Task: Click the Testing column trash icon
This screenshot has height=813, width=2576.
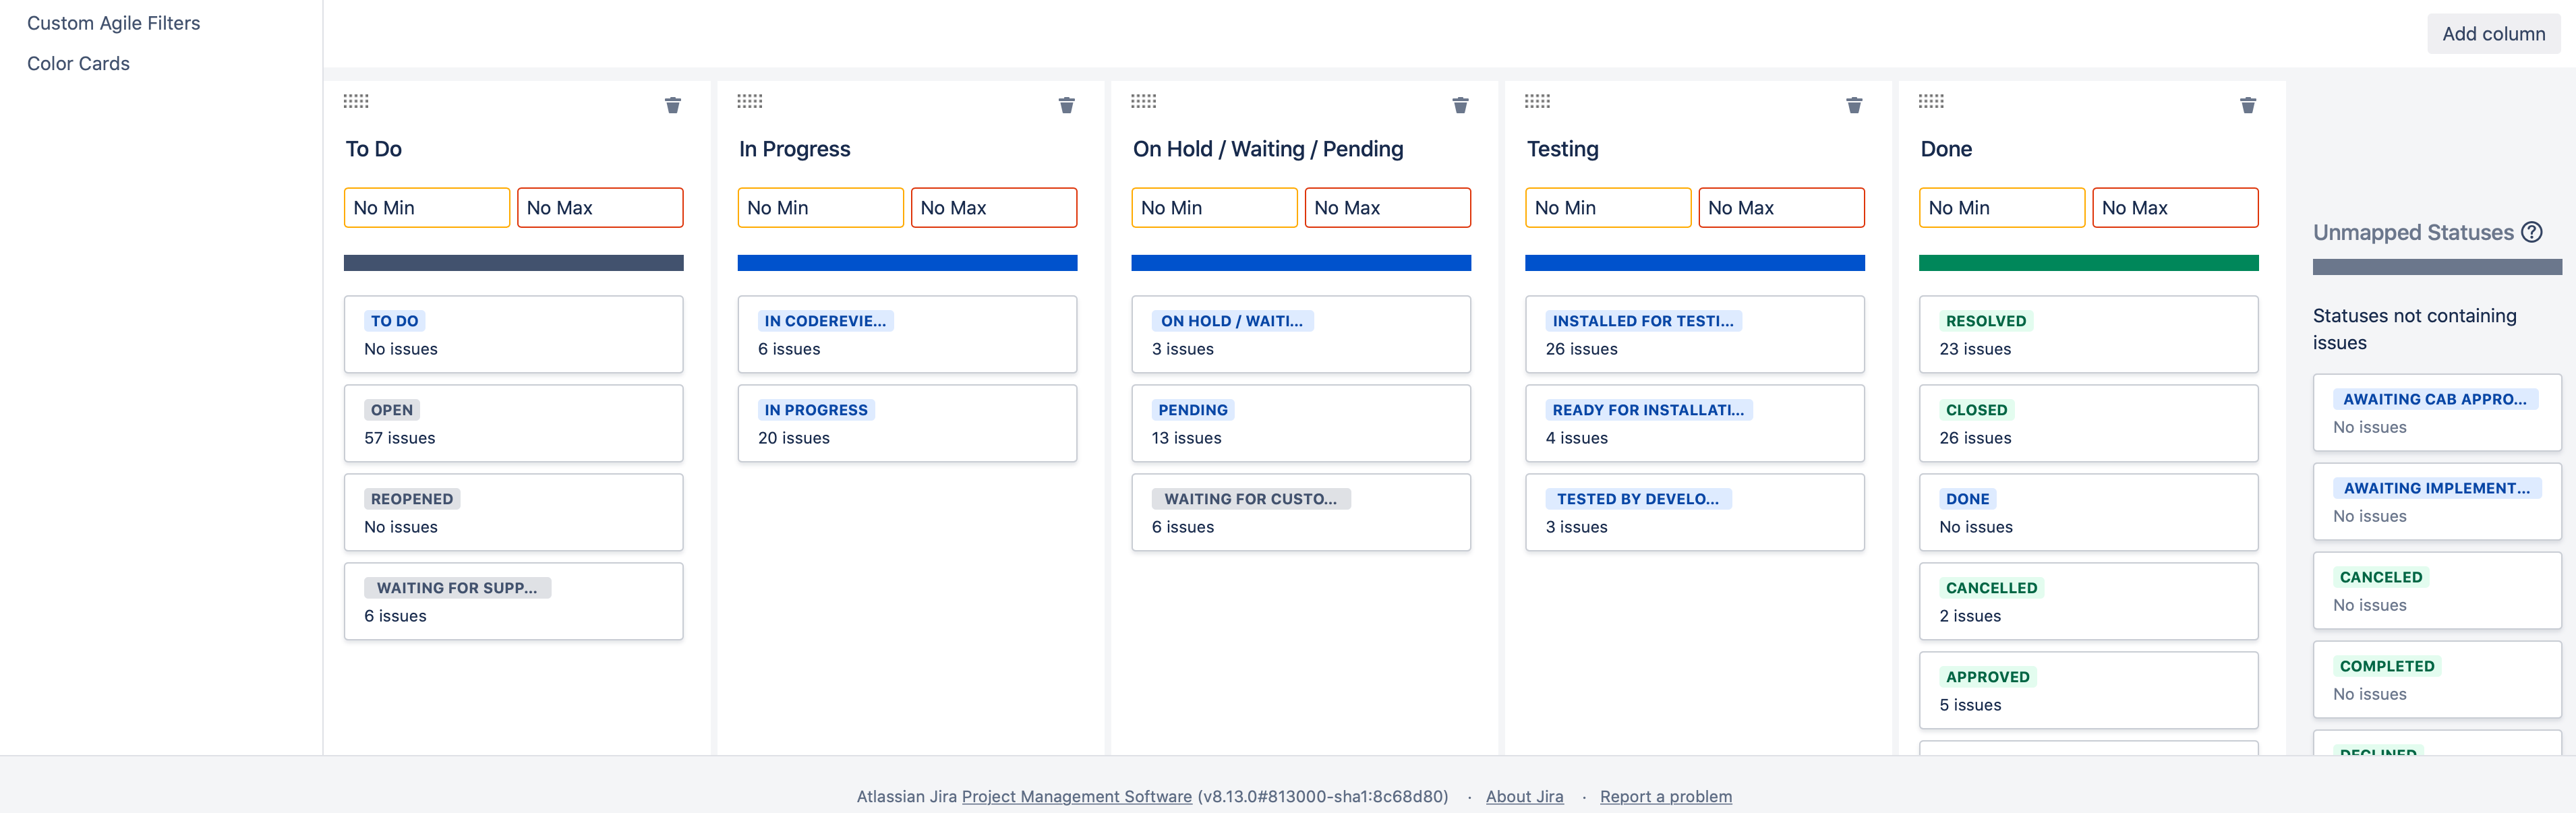Action: point(1854,105)
